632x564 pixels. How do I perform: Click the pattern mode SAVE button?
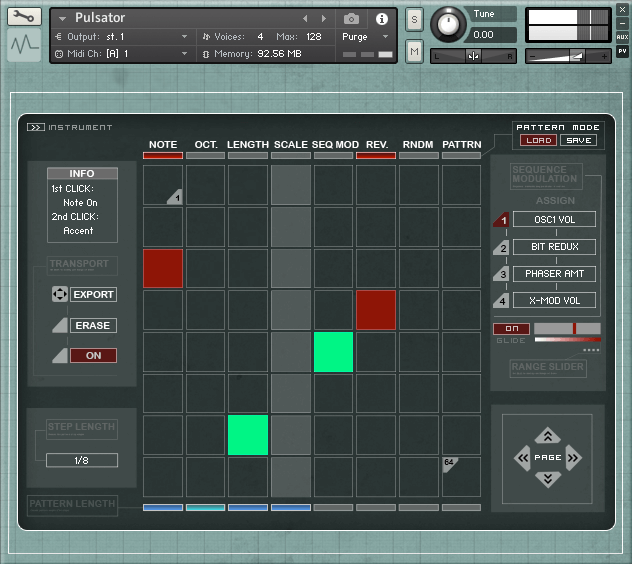click(x=577, y=140)
